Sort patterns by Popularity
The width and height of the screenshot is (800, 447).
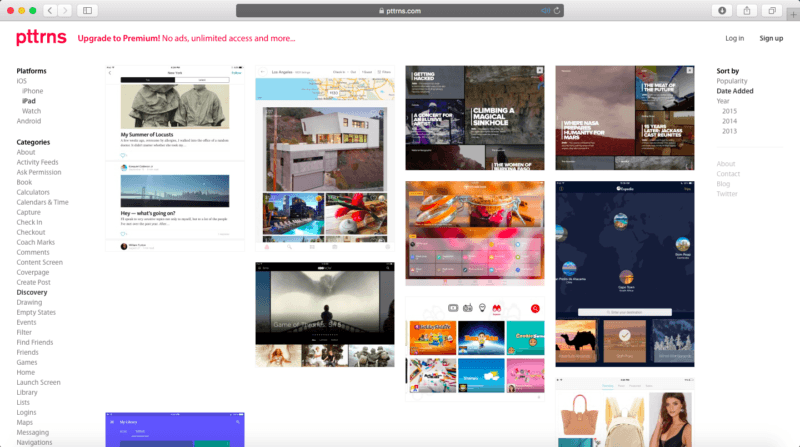(x=732, y=81)
